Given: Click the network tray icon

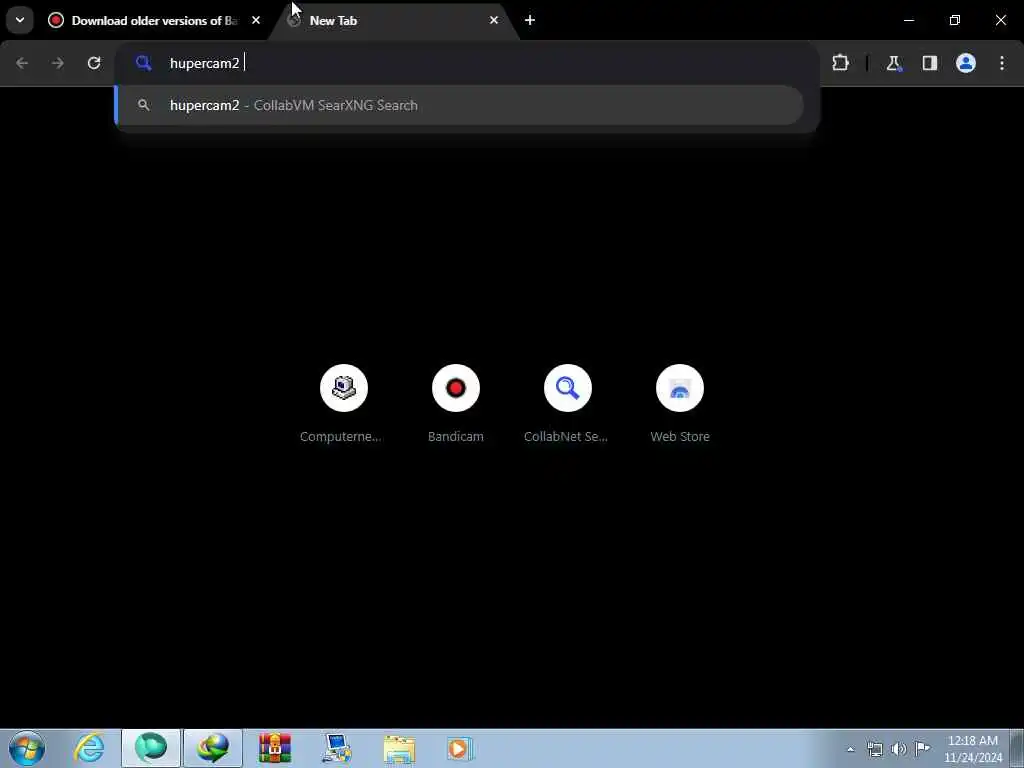Looking at the screenshot, I should pos(874,749).
